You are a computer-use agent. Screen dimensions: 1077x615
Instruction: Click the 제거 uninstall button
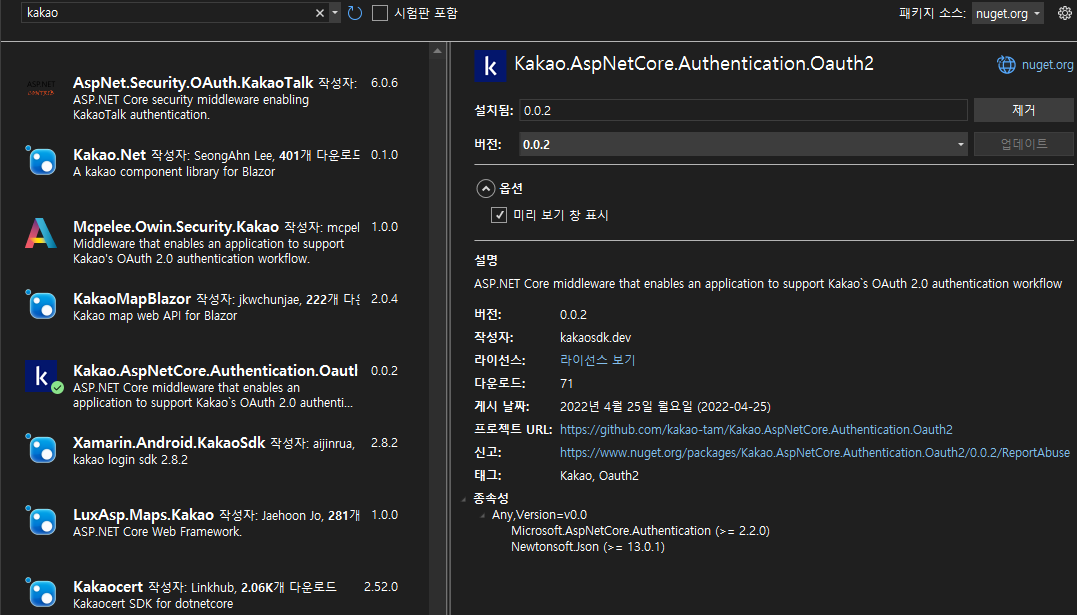tap(1023, 110)
